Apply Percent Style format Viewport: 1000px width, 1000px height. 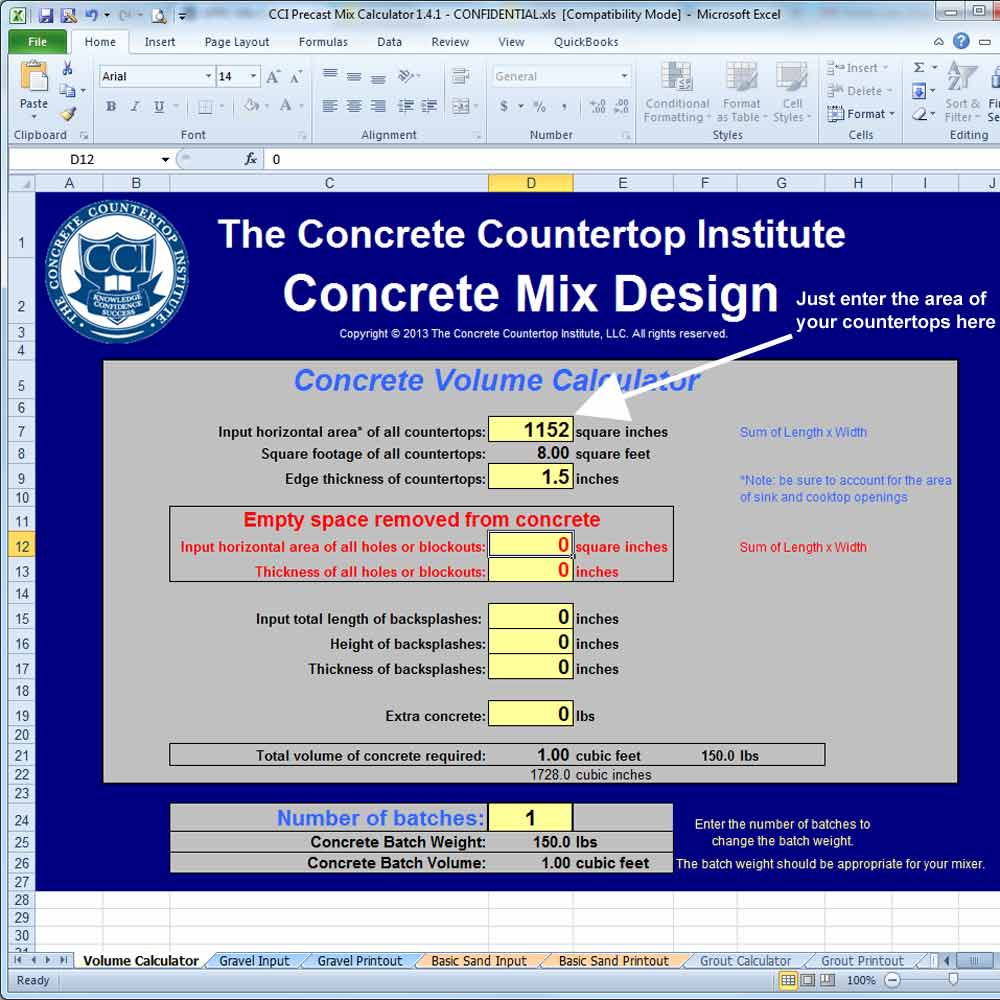[540, 106]
